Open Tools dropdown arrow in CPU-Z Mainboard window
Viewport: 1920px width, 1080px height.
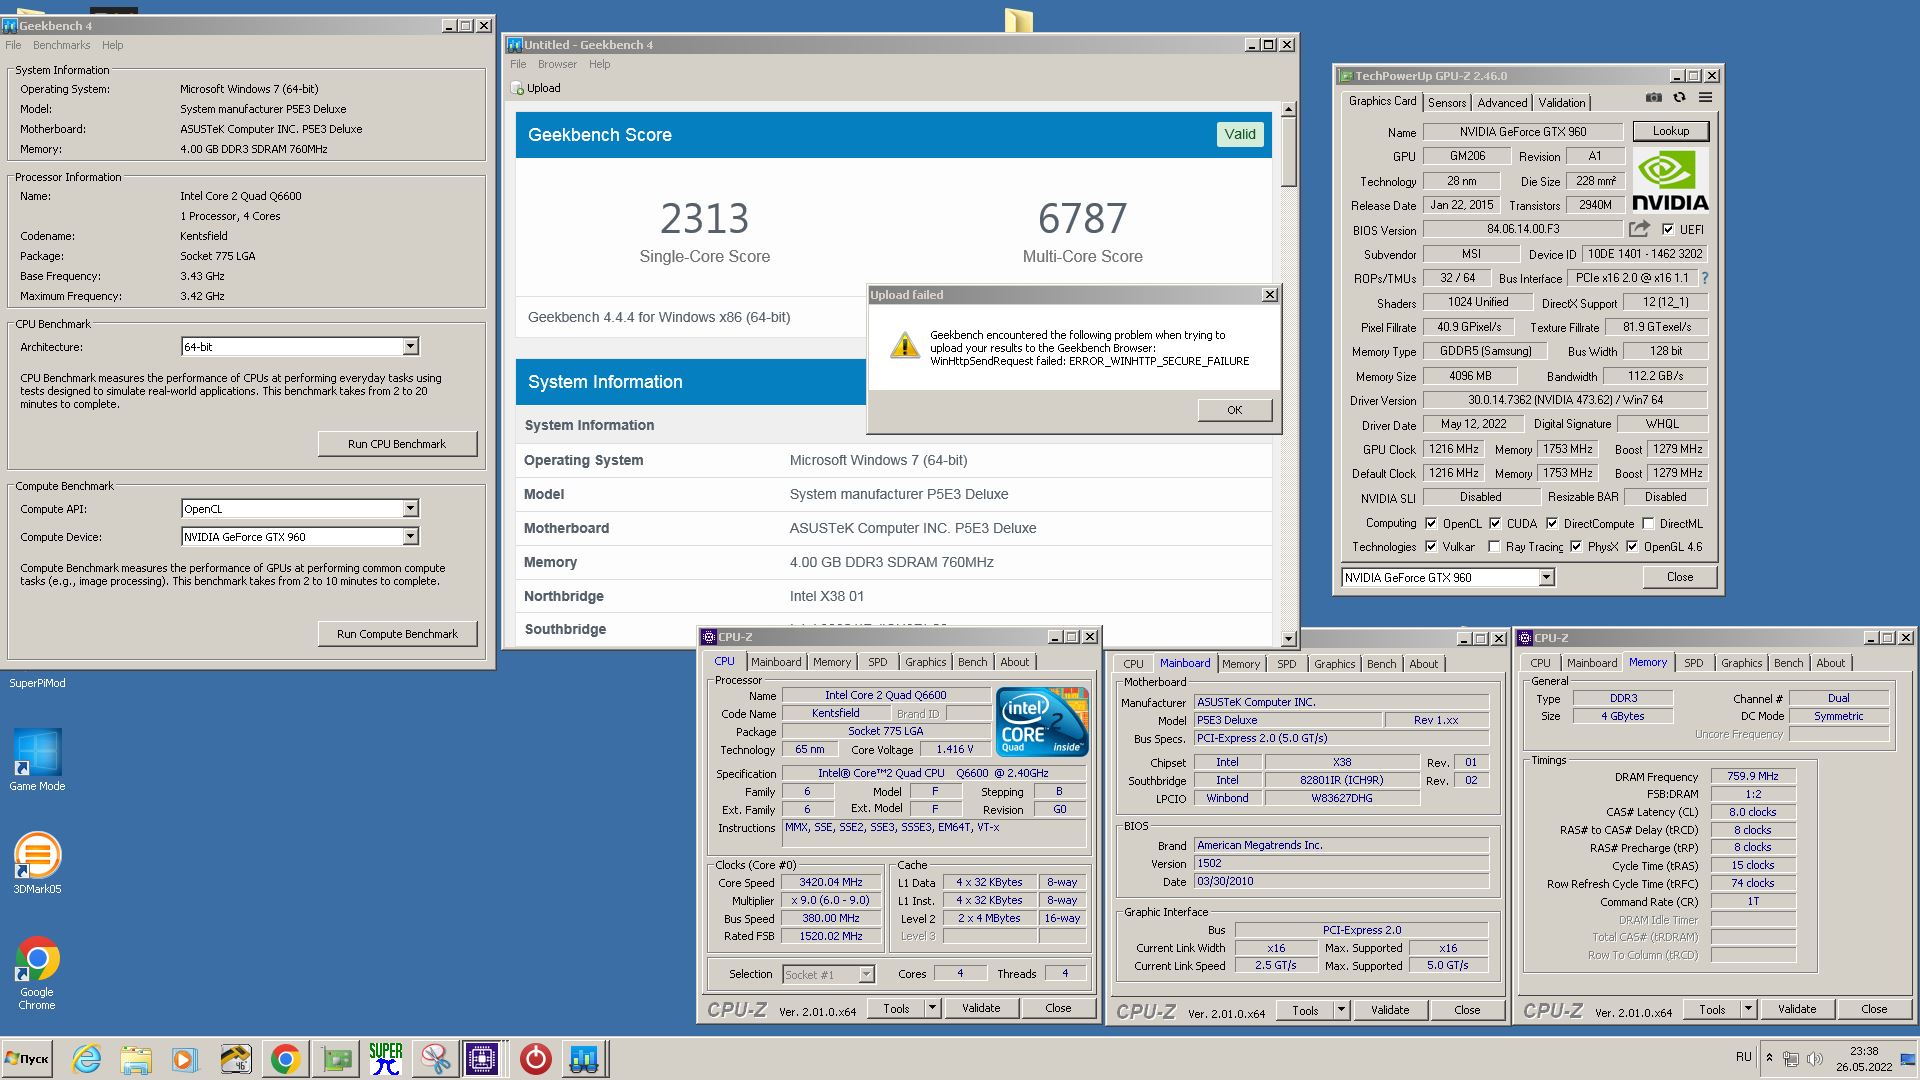click(1341, 1010)
